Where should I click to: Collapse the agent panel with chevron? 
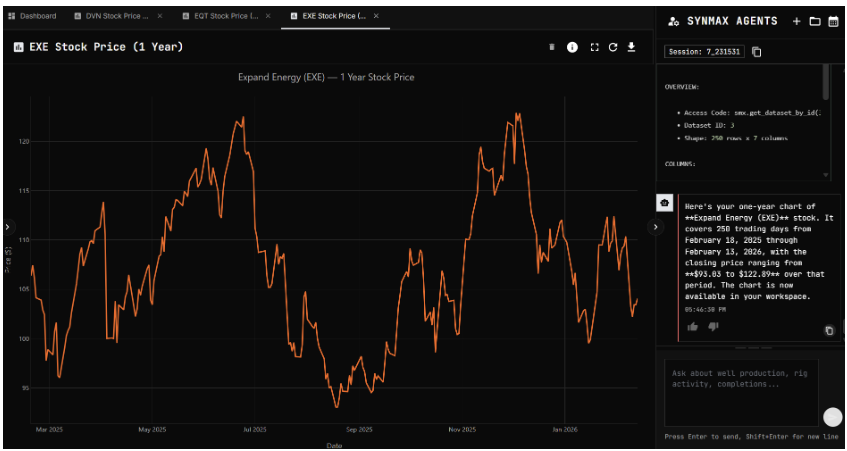click(656, 227)
